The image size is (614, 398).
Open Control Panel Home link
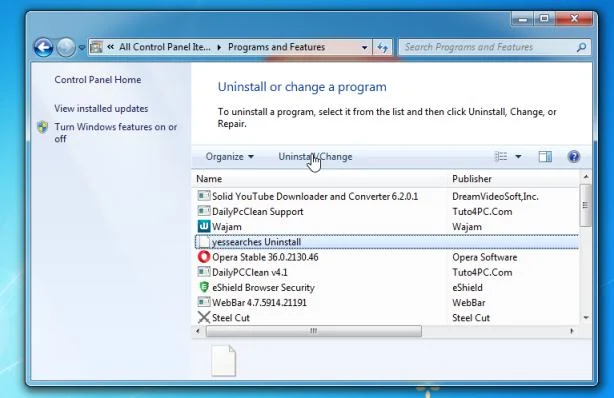[x=98, y=80]
